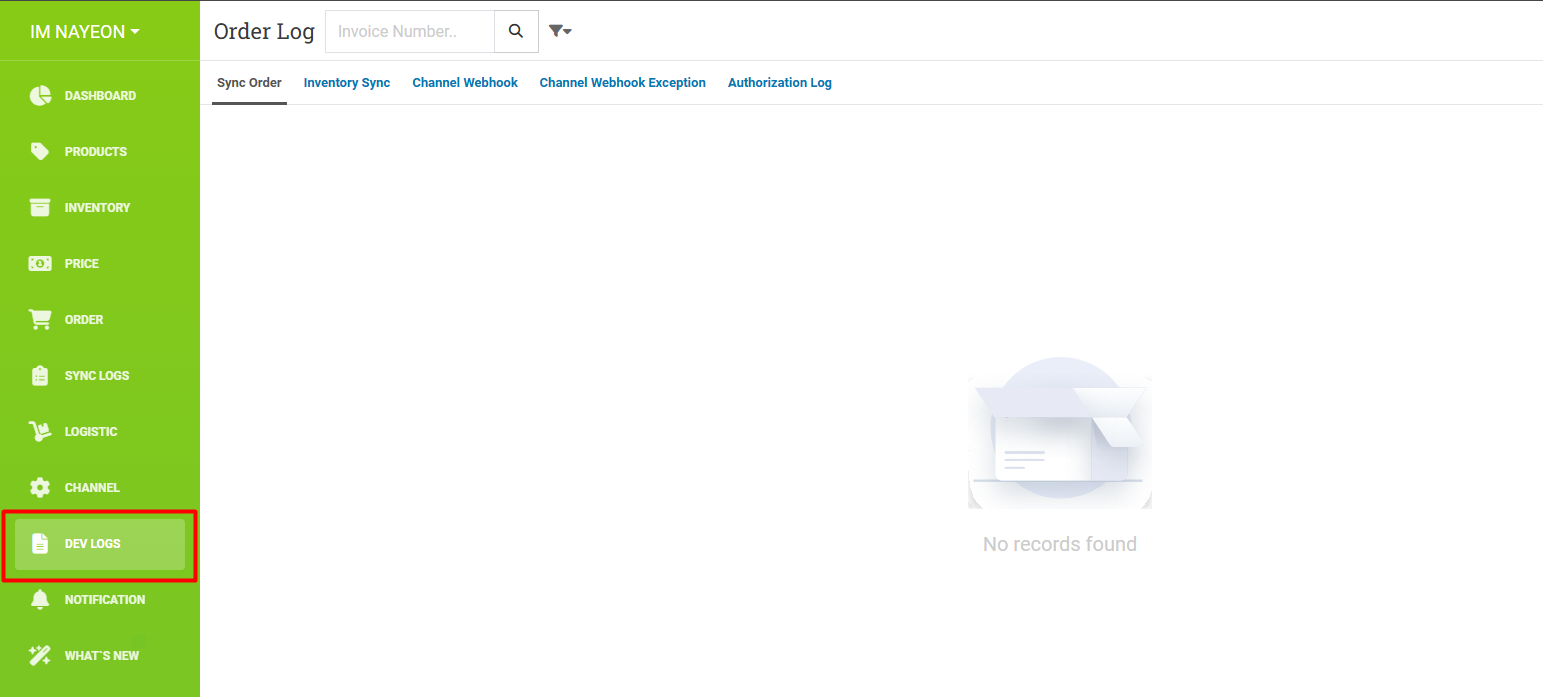Open Logistic from the sidebar
Image resolution: width=1543 pixels, height=697 pixels.
click(x=100, y=432)
